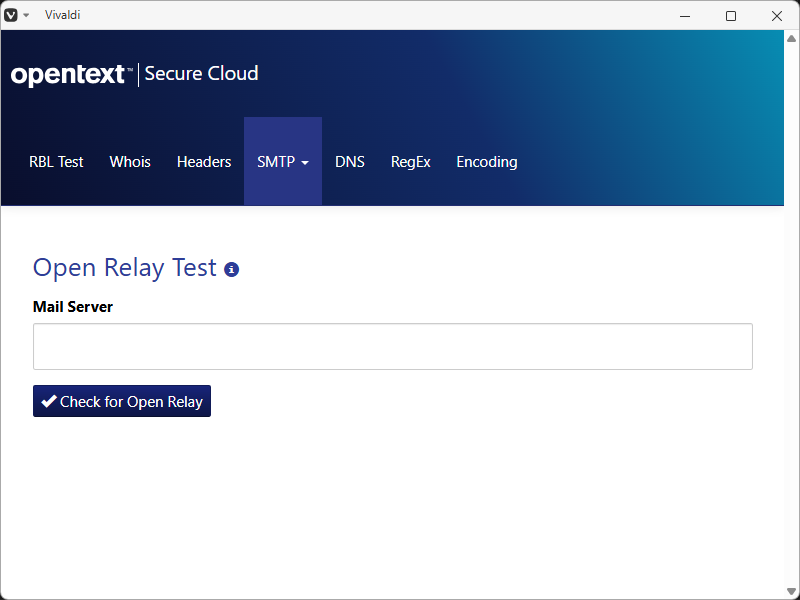Go to the Whois tool
The image size is (800, 600).
(130, 162)
